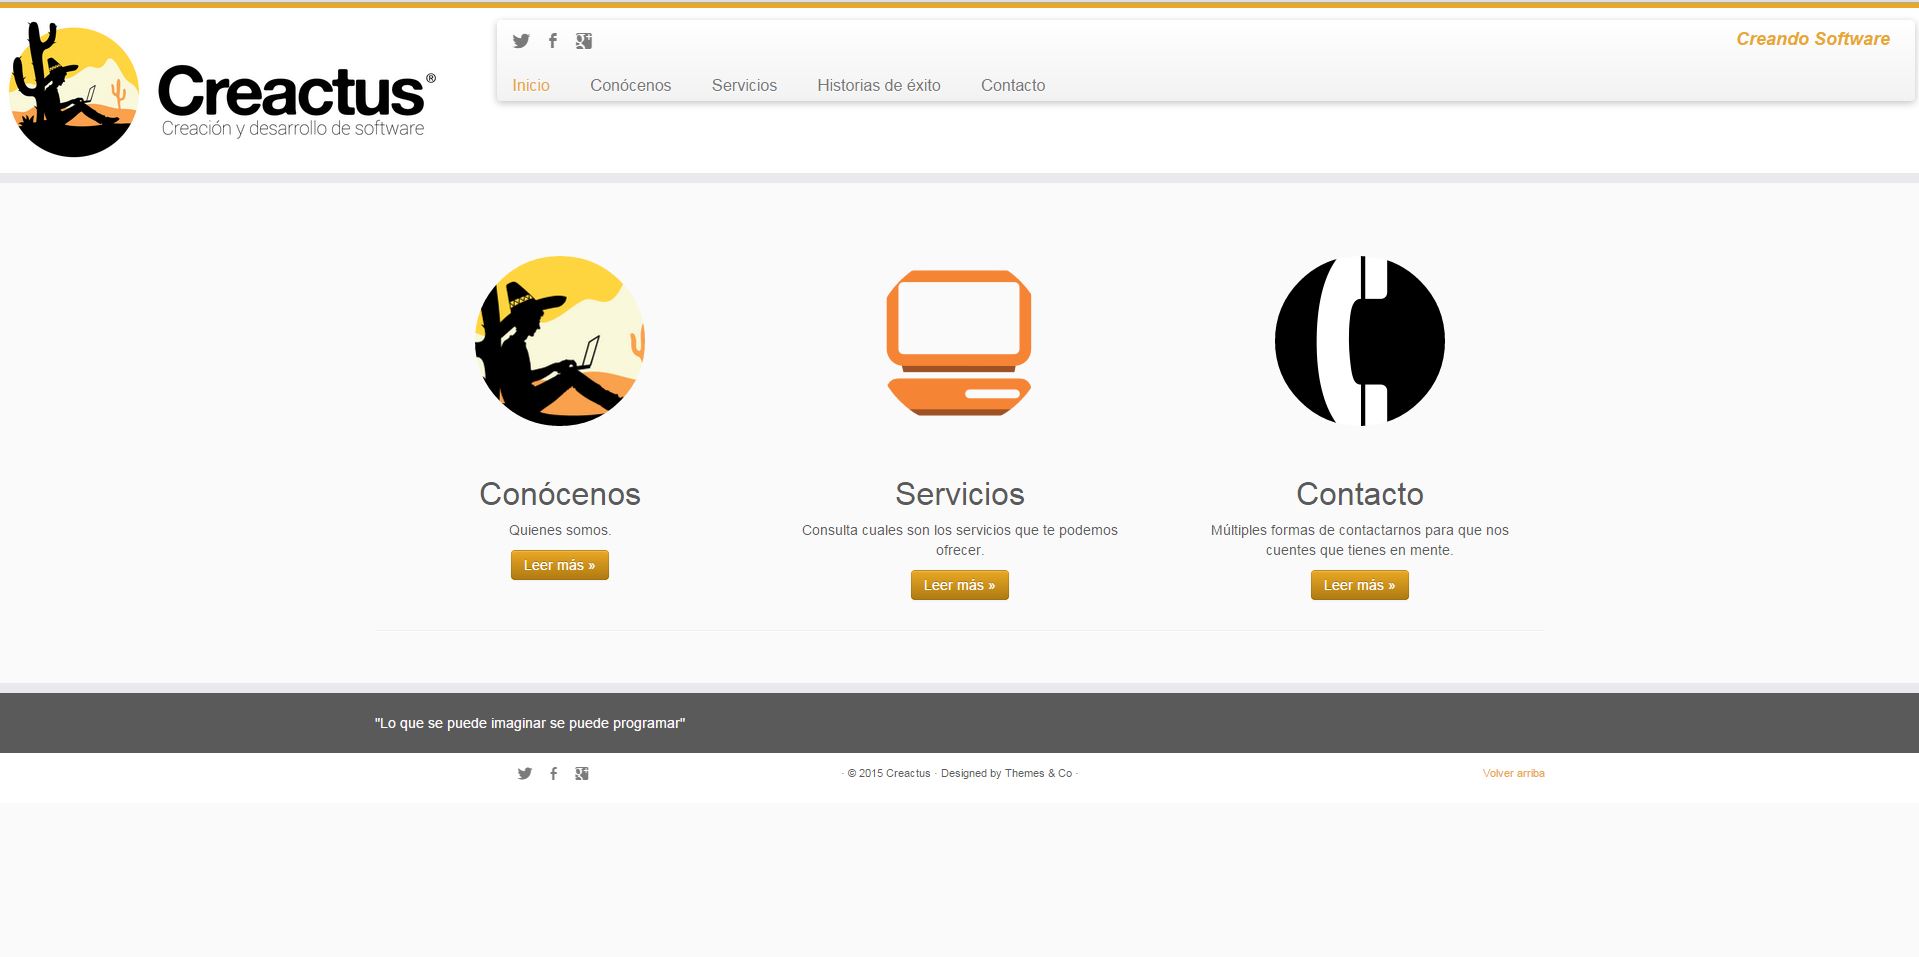1919x957 pixels.
Task: Open the Twitter icon in the header
Action: point(521,41)
